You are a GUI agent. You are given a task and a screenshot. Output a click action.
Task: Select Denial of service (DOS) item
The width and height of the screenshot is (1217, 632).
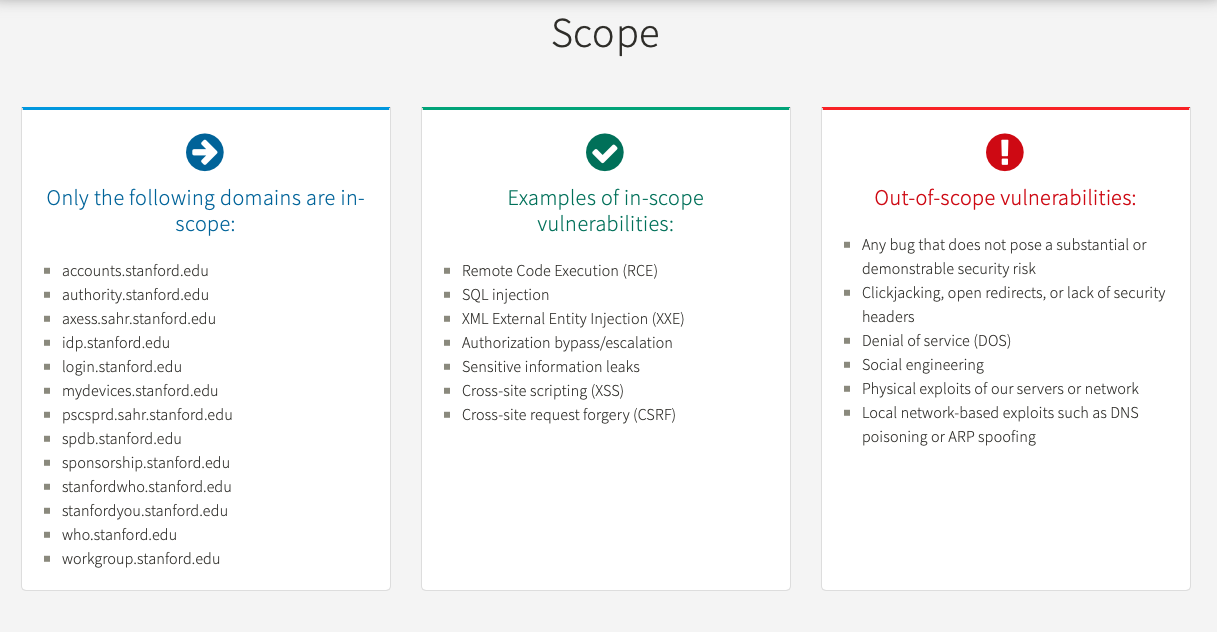pos(936,341)
